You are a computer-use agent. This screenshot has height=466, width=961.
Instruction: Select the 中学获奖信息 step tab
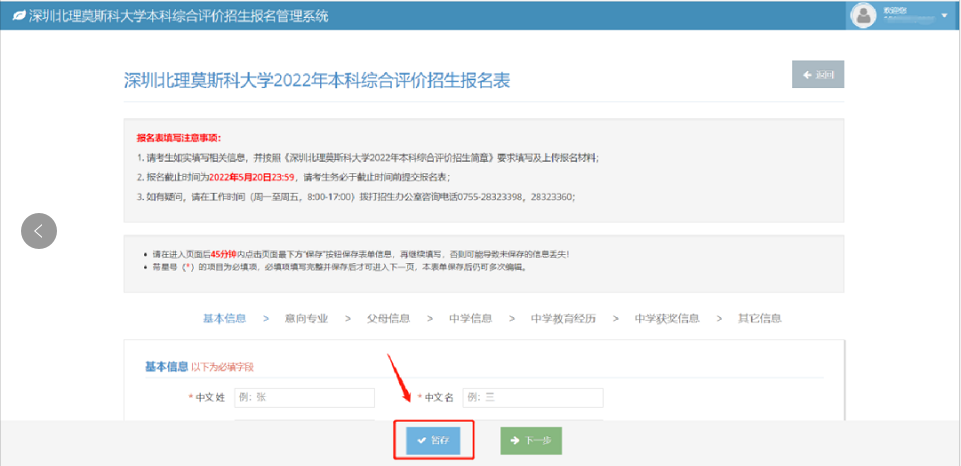pyautogui.click(x=667, y=318)
